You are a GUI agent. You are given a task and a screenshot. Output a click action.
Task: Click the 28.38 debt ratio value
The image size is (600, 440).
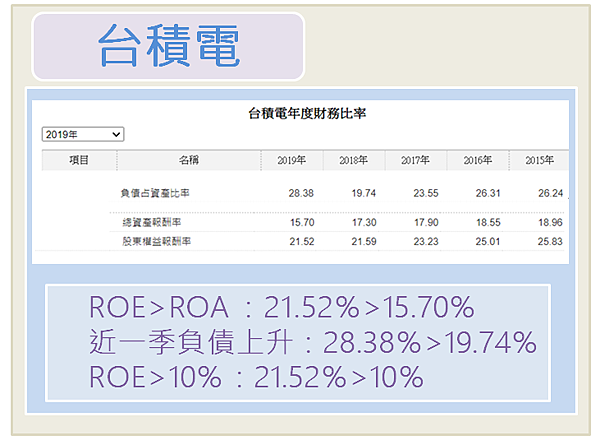pyautogui.click(x=301, y=193)
